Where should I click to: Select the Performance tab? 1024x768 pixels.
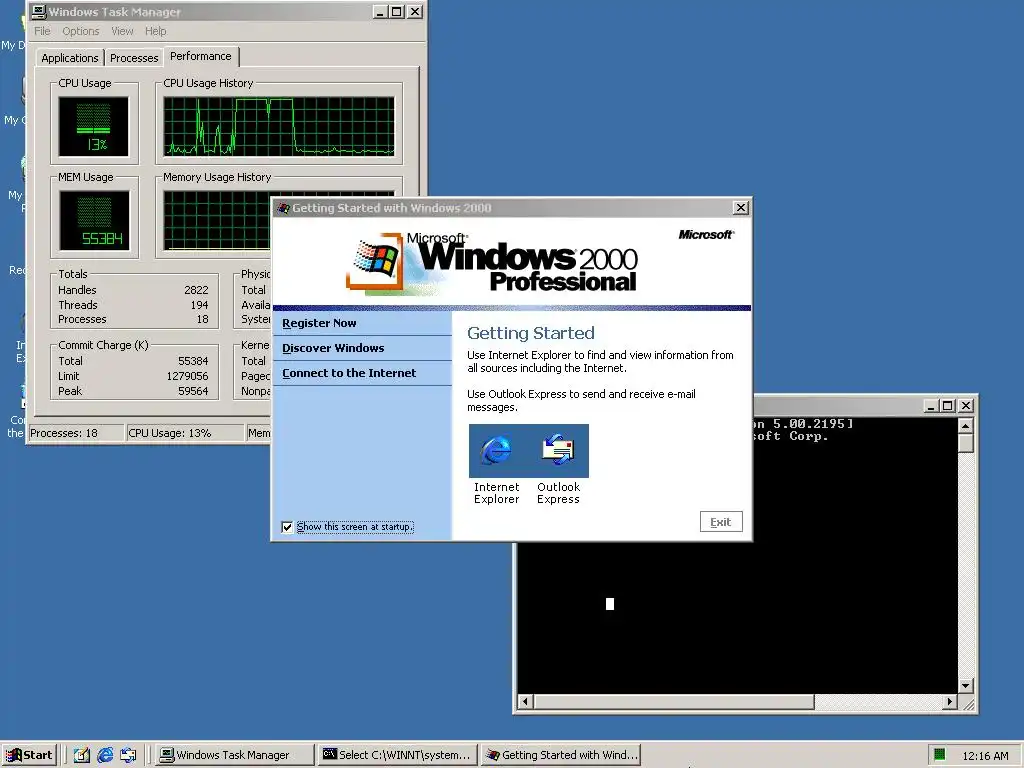click(x=201, y=56)
